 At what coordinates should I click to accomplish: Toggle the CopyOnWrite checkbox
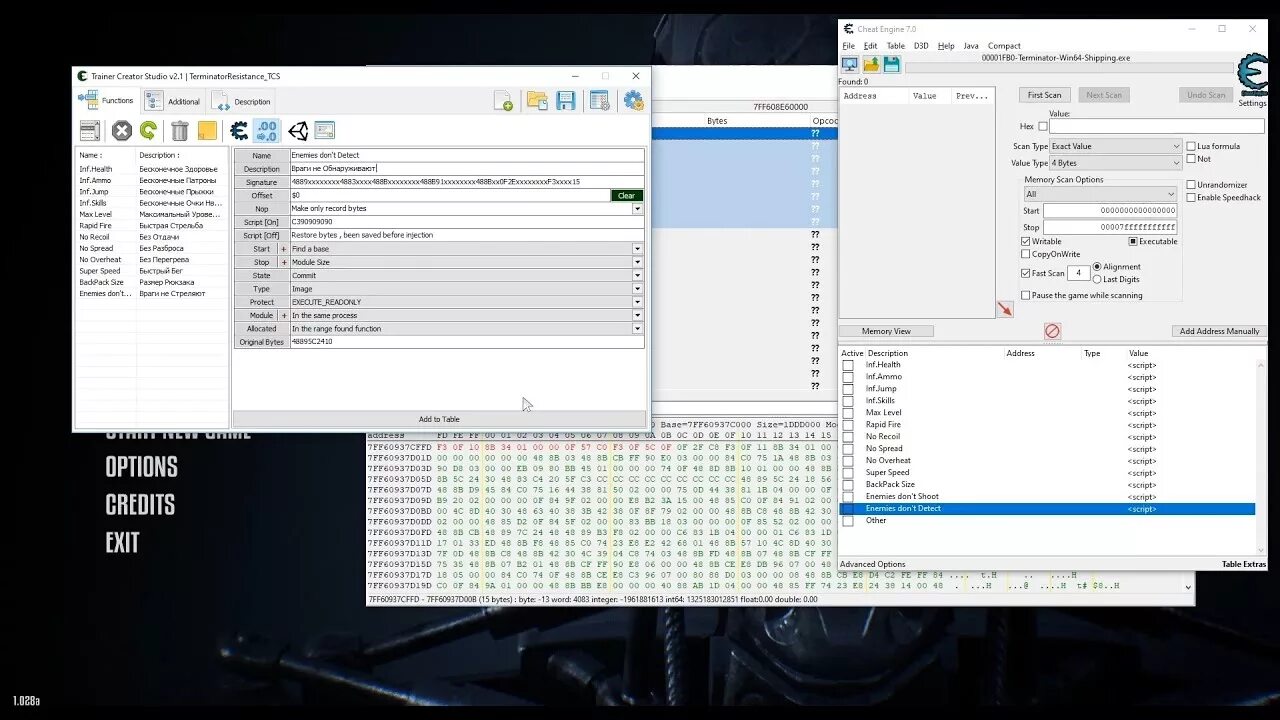pos(1026,254)
